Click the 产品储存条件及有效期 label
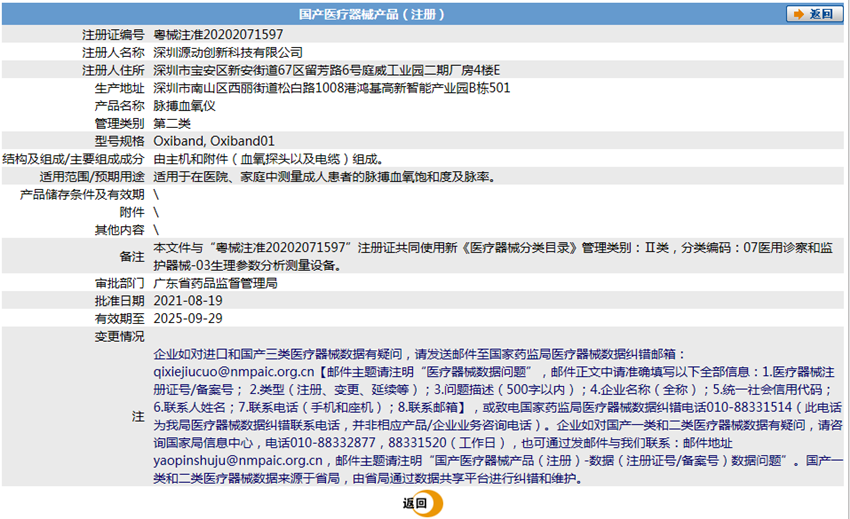This screenshot has width=850, height=519. coord(82,194)
